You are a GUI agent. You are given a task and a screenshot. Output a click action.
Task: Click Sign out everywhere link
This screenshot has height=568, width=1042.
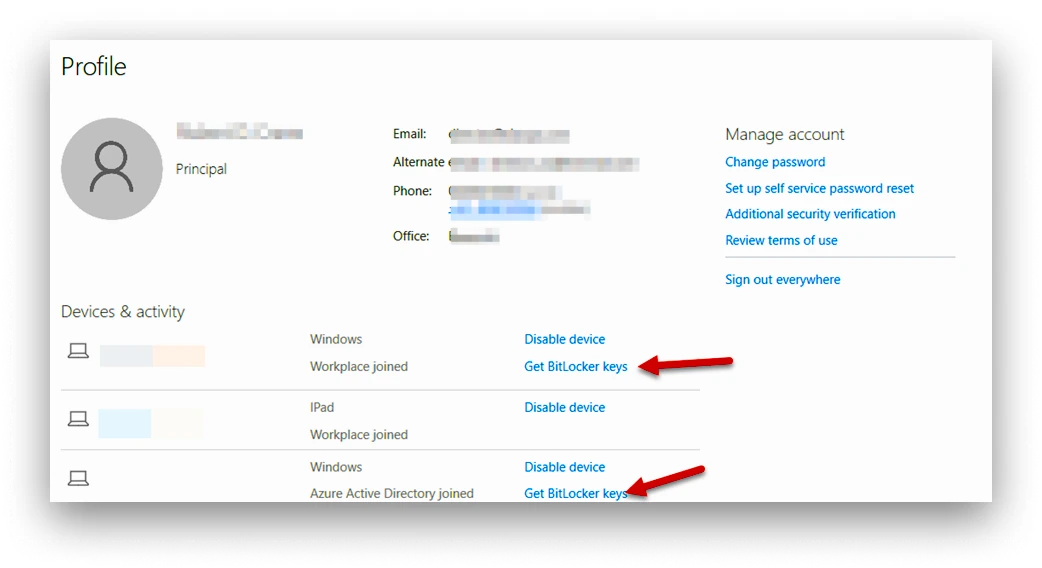click(x=782, y=280)
